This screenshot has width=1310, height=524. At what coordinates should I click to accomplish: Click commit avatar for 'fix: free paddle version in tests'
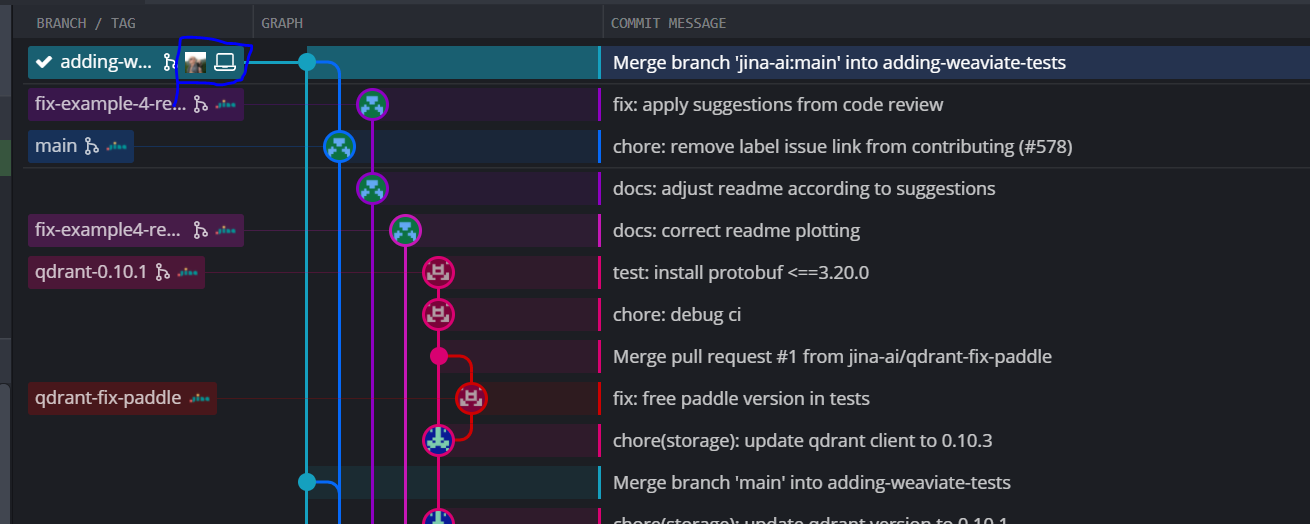[x=471, y=398]
